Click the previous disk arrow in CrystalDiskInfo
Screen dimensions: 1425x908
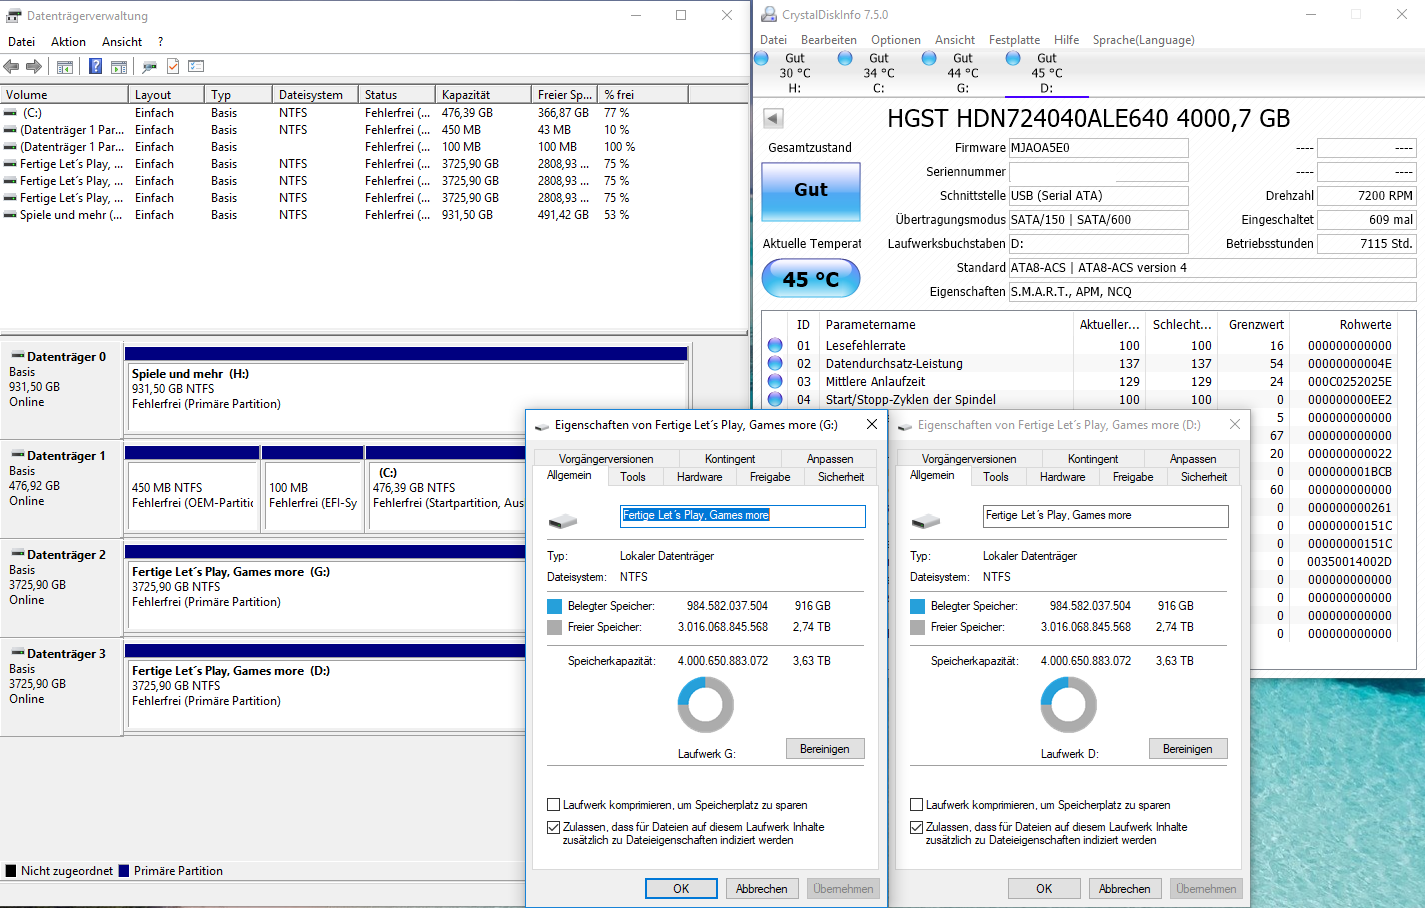773,118
